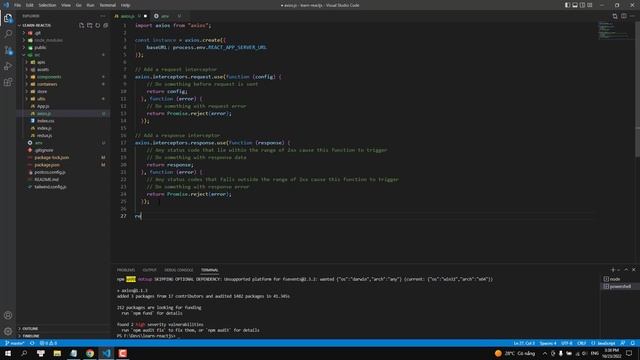Viewport: 640px width, 360px height.
Task: Open the Explorer view in activity bar
Action: [8, 18]
